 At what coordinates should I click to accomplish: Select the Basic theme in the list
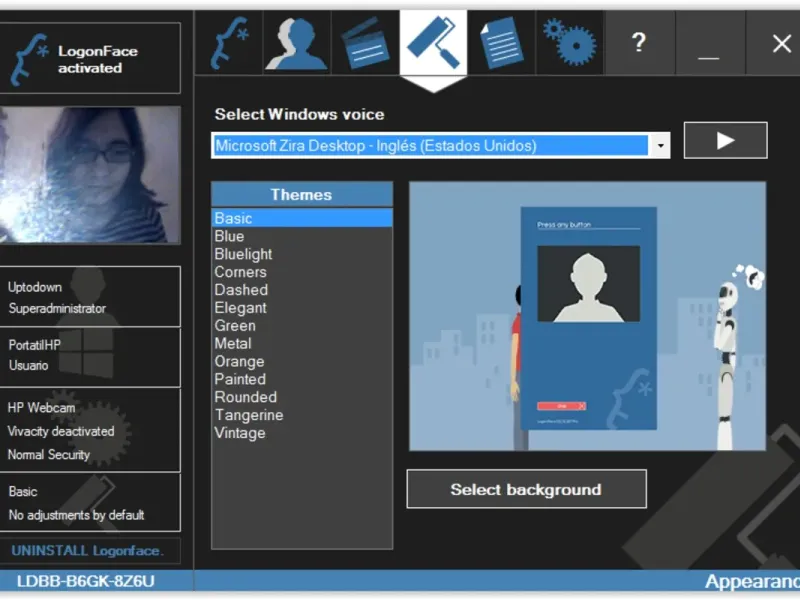(x=302, y=218)
